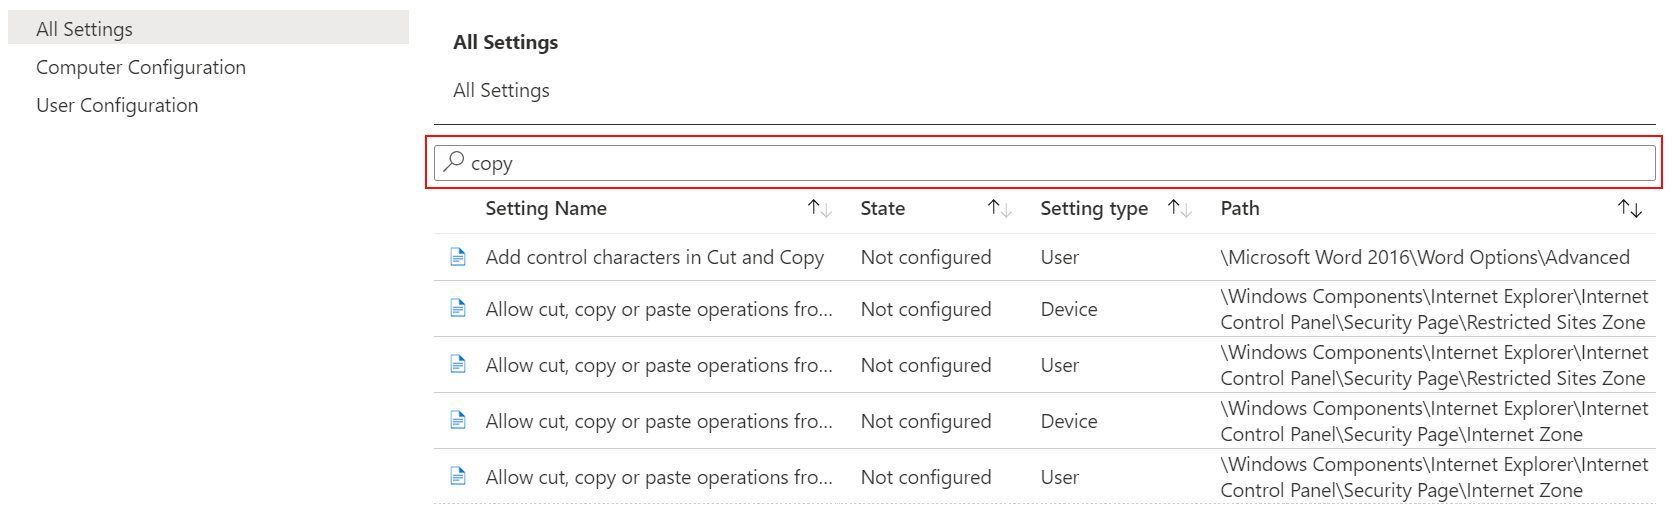This screenshot has width=1672, height=505.
Task: Click the Path column header text
Action: point(1240,208)
